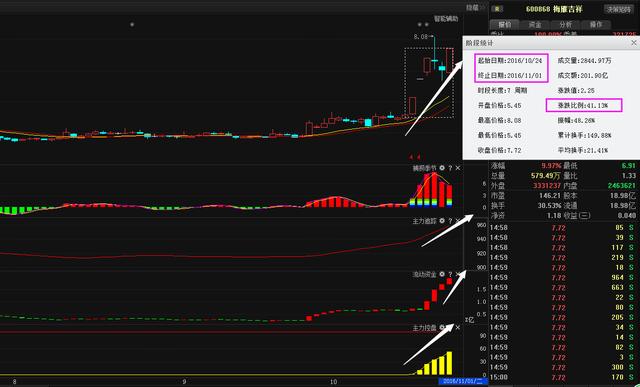
Task: Expand the 收益(三) quarter selector
Action: 585,216
